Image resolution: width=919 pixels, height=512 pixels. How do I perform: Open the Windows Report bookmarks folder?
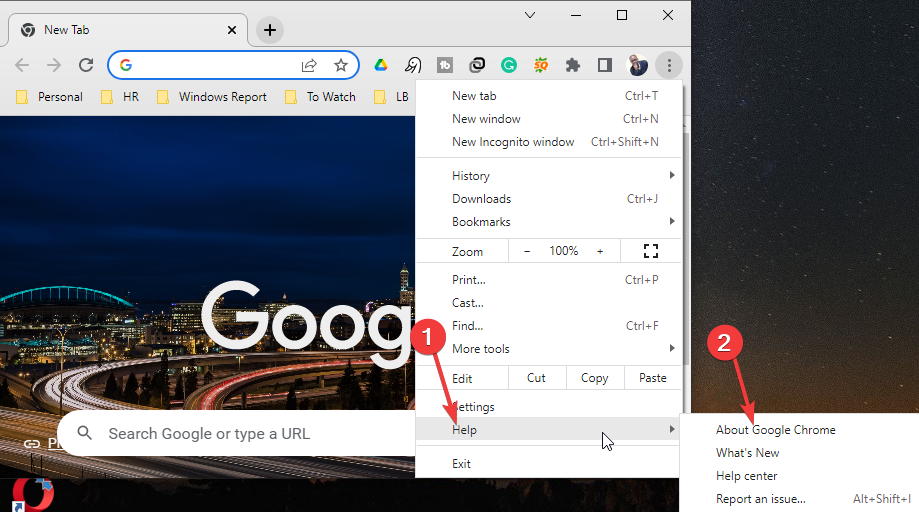(212, 97)
